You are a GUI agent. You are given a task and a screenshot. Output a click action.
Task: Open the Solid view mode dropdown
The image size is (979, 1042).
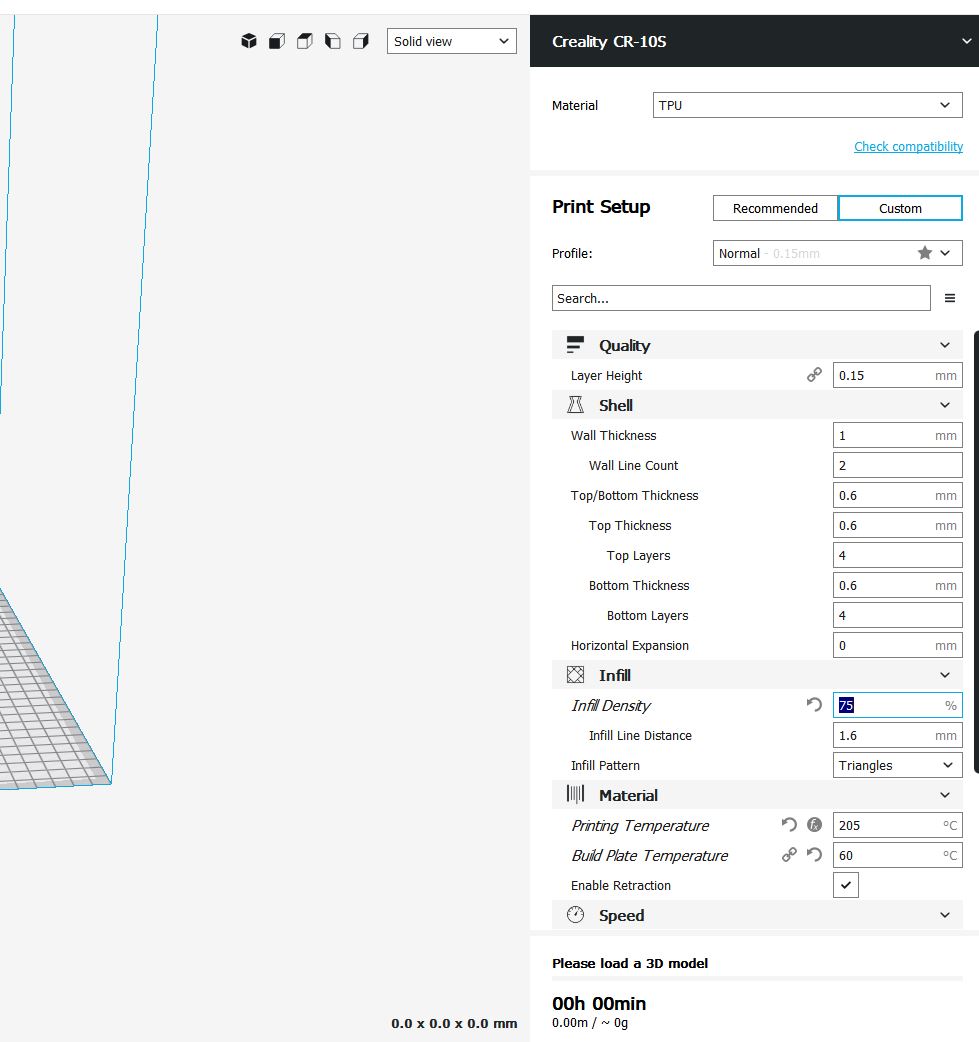click(x=451, y=41)
